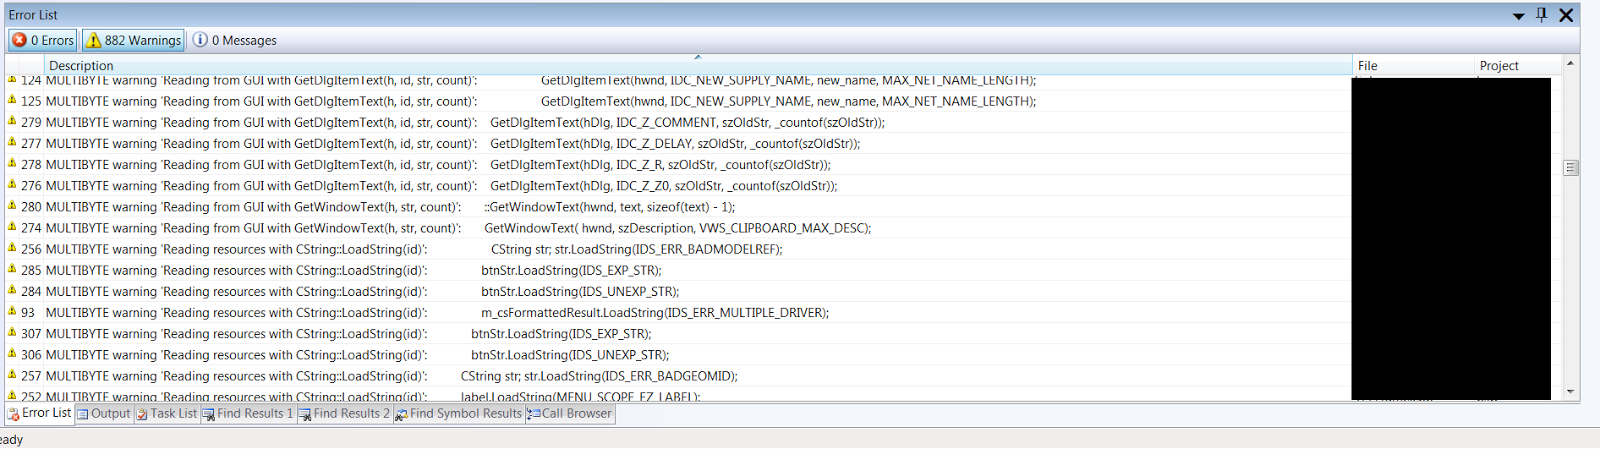This screenshot has width=1600, height=449.
Task: Toggle the 0 Errors filter button
Action: [x=43, y=40]
